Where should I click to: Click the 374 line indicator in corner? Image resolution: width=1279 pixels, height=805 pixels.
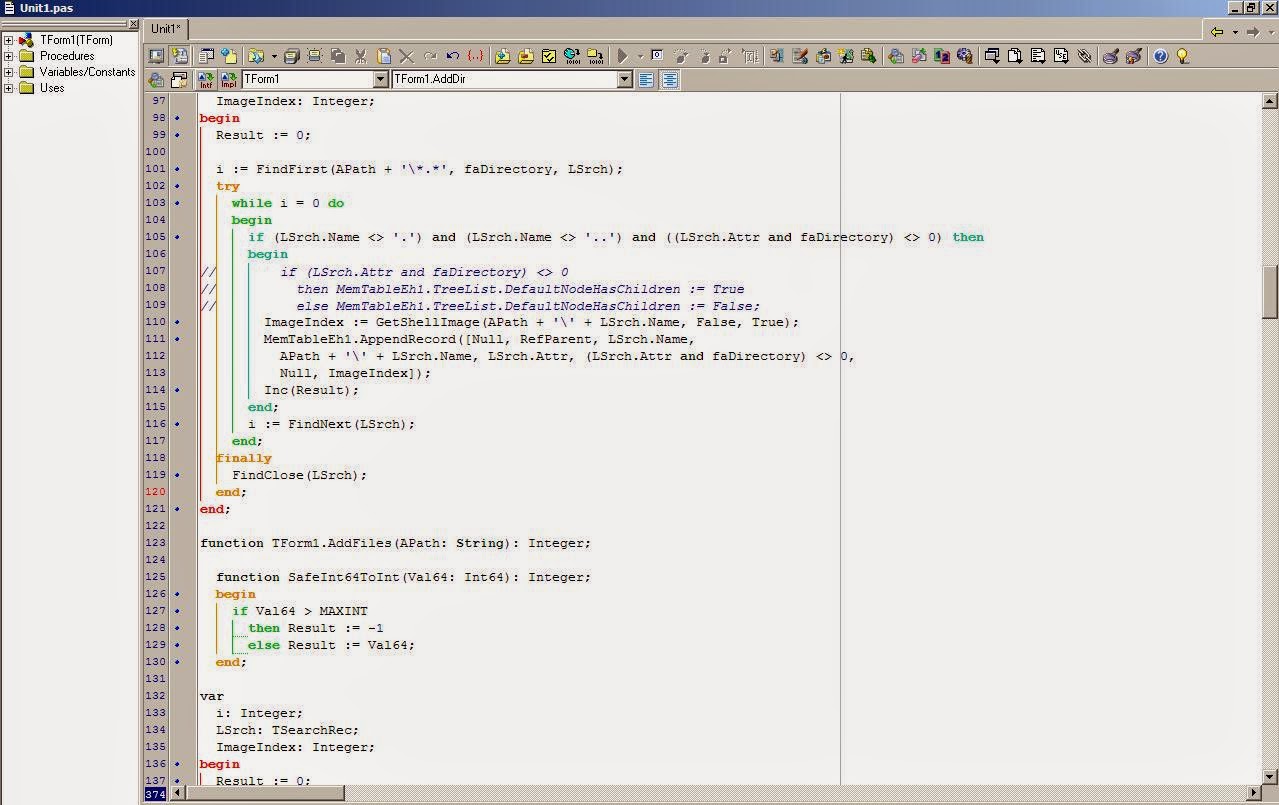tap(155, 794)
